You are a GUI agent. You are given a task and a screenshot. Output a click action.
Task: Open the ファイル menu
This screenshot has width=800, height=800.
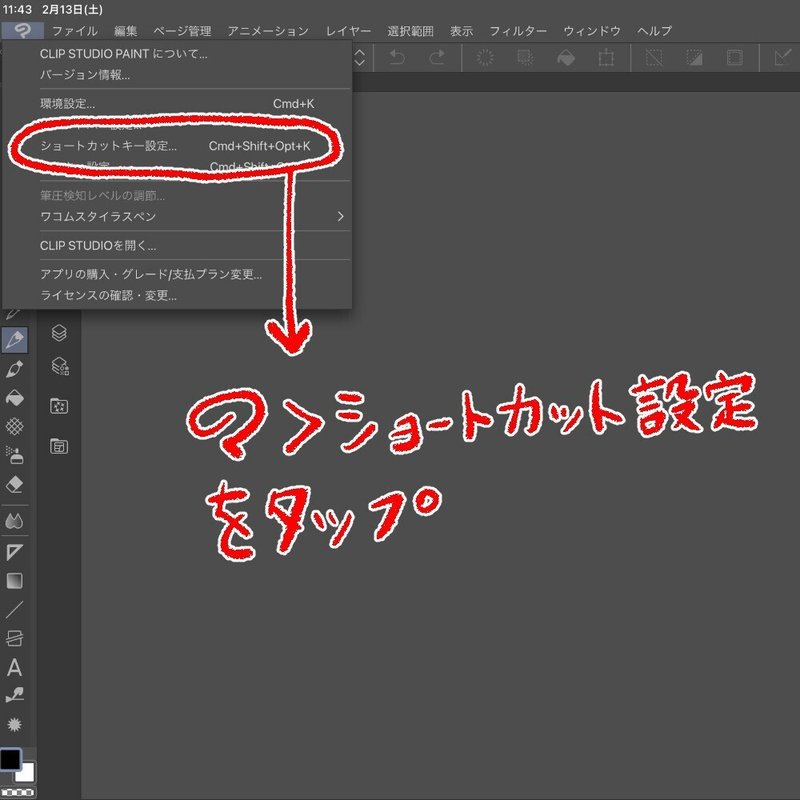click(74, 31)
